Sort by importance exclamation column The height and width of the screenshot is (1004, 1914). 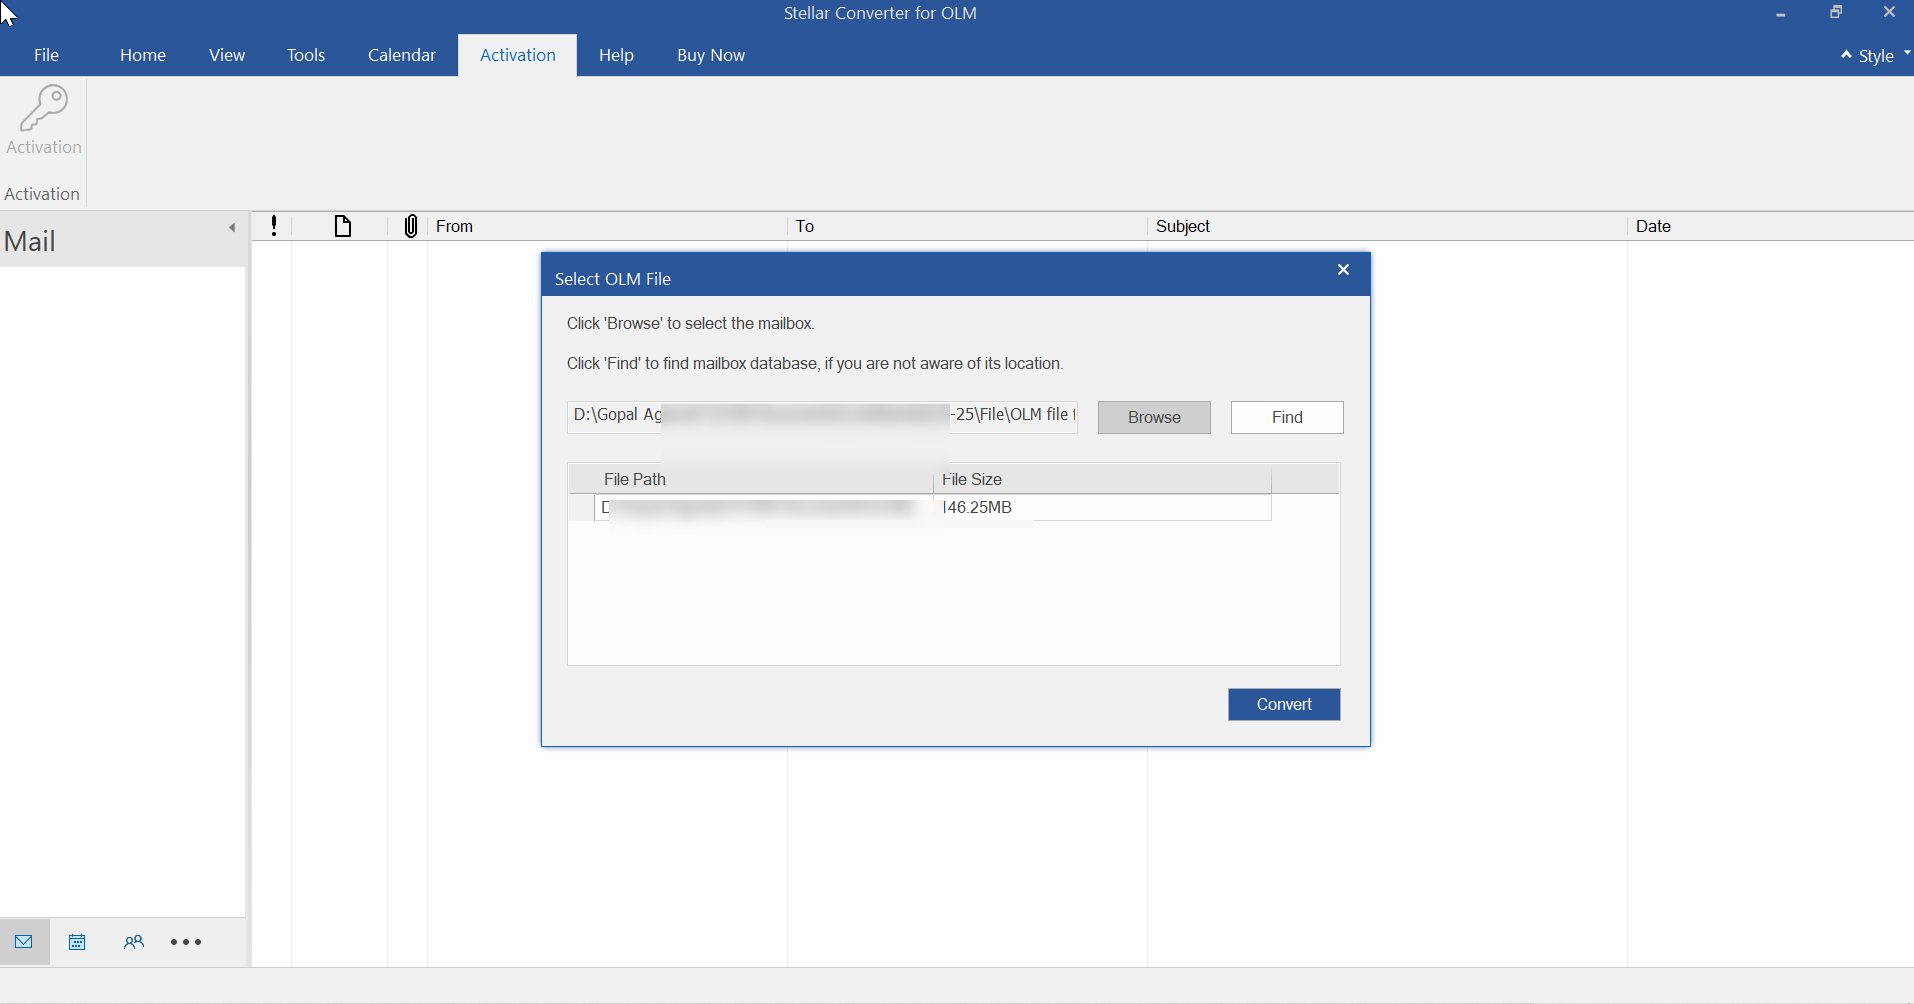[x=274, y=226]
